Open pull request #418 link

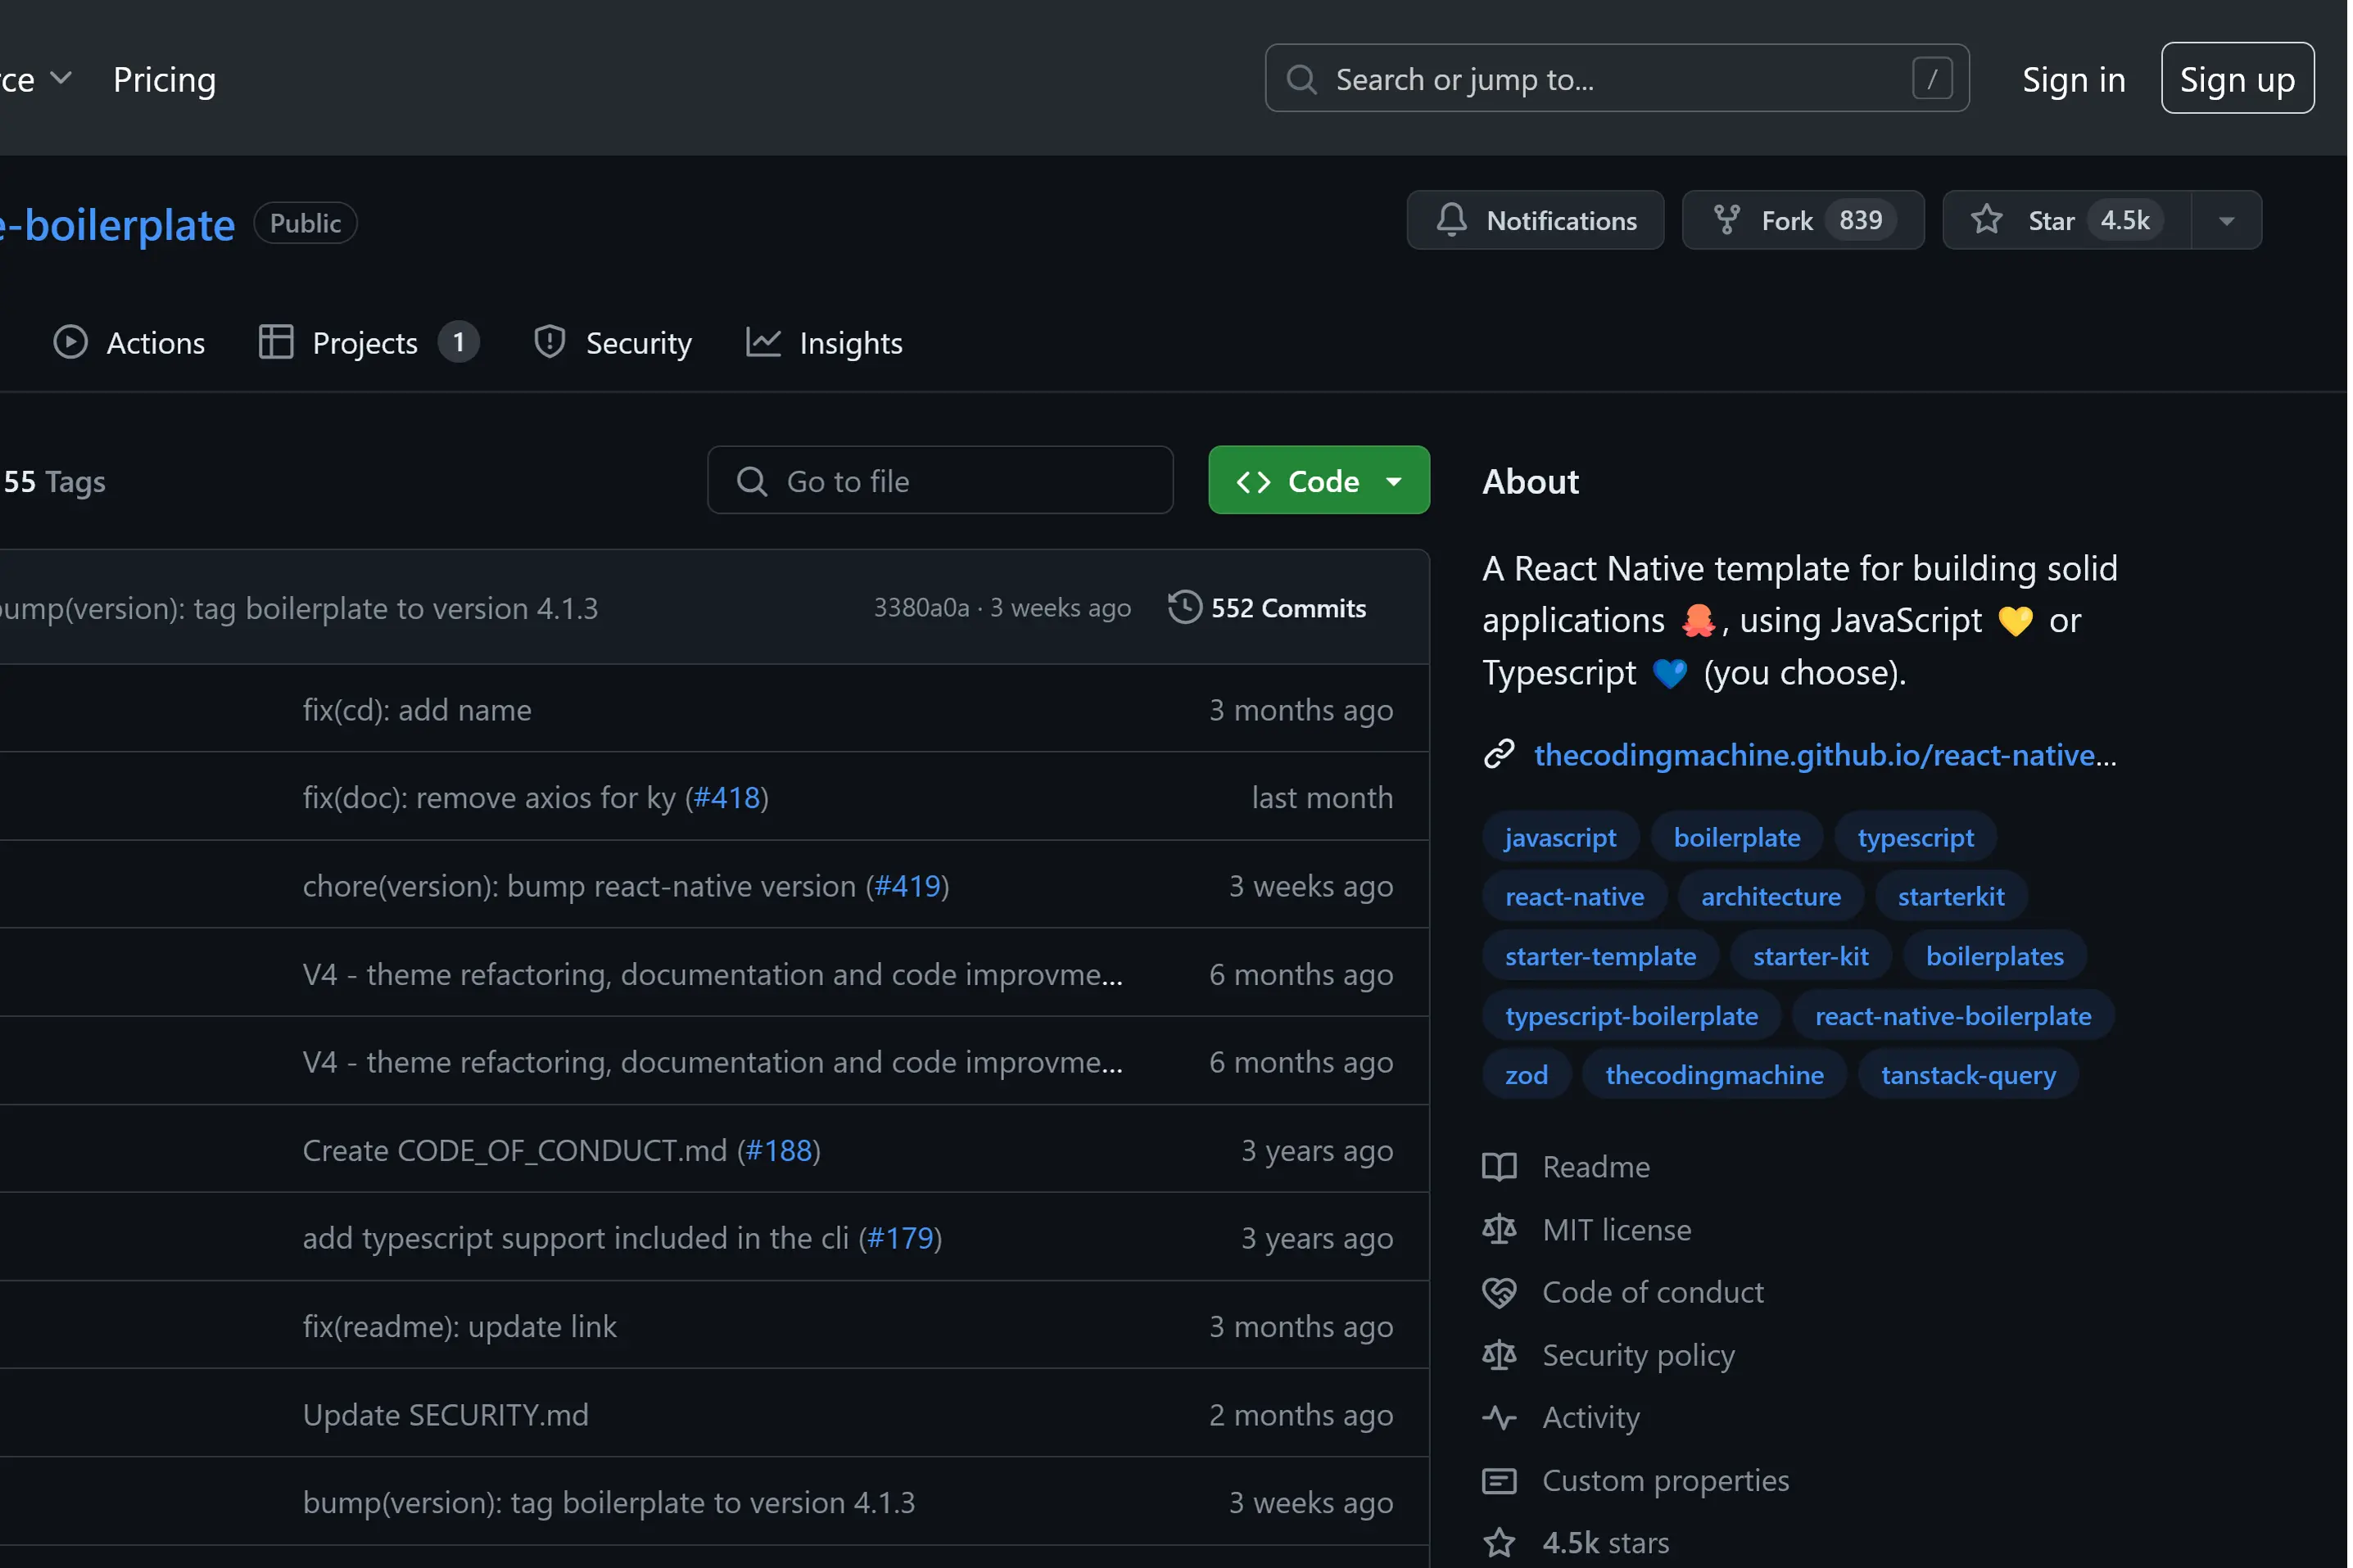point(727,797)
